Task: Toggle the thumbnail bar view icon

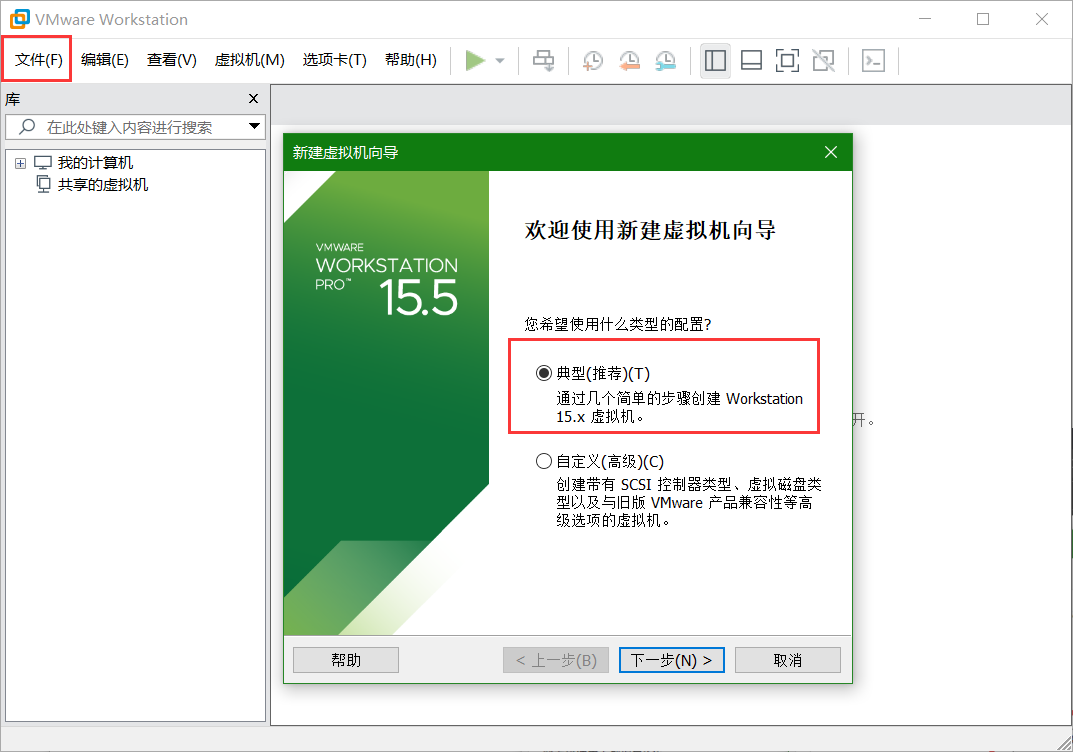Action: pyautogui.click(x=751, y=60)
